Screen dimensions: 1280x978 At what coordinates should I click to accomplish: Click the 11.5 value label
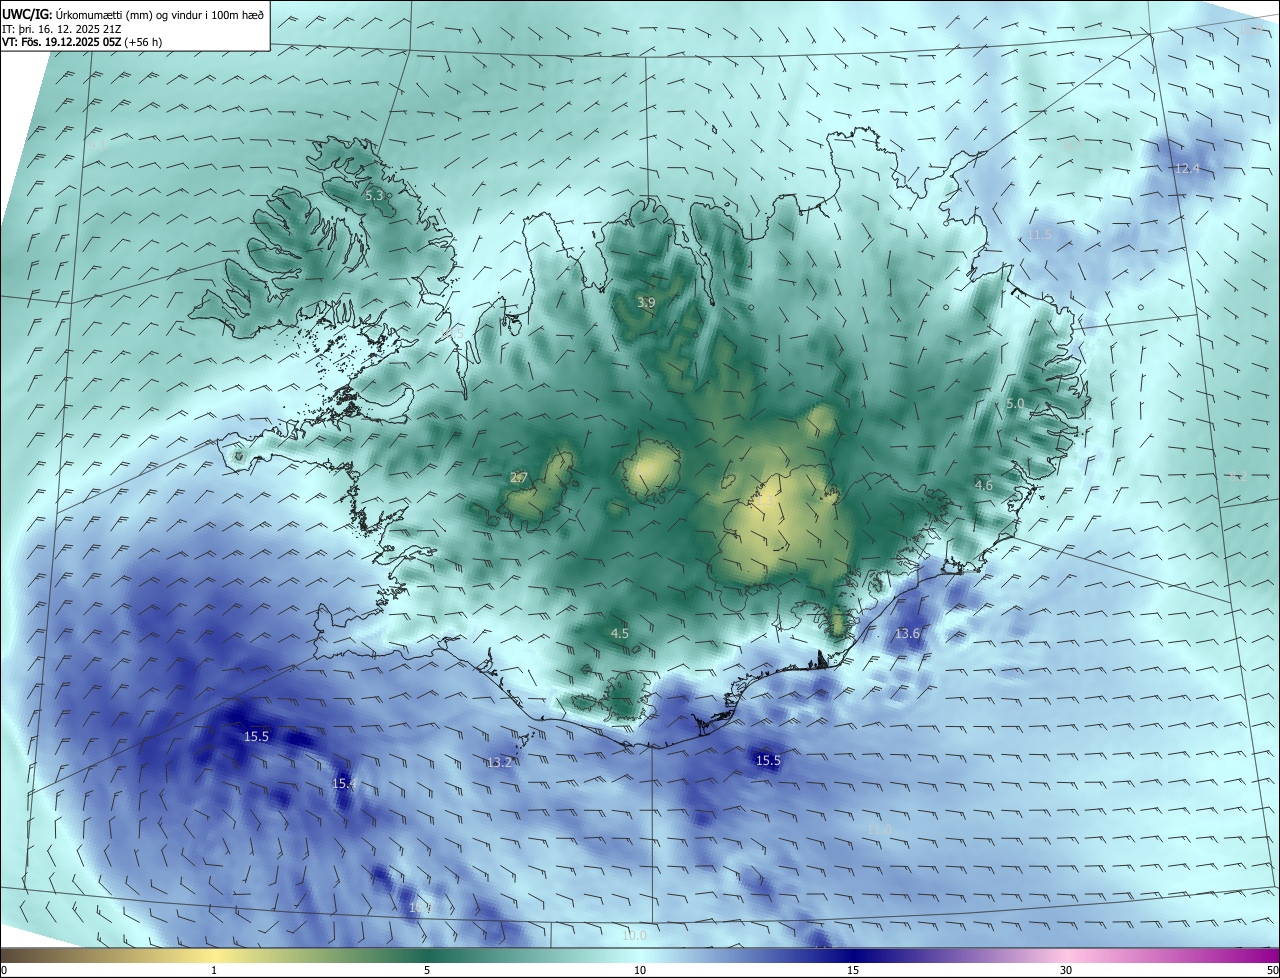click(x=1040, y=233)
